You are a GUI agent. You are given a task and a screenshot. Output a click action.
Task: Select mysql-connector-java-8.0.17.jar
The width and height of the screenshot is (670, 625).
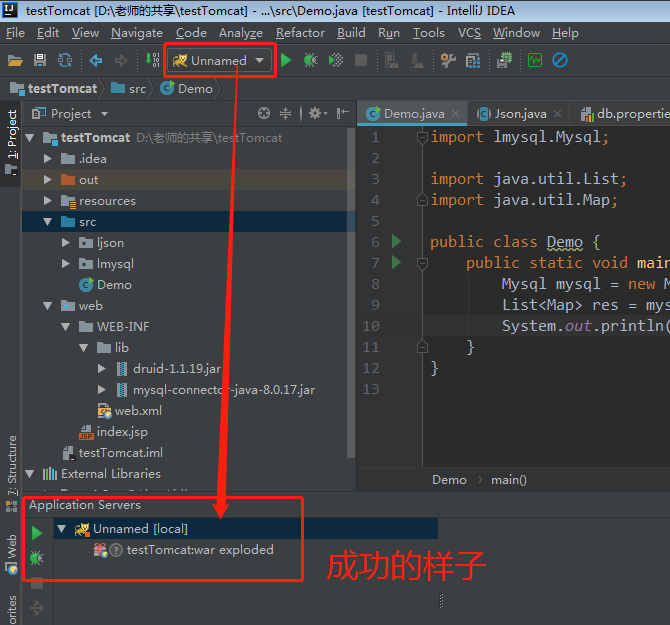click(216, 390)
